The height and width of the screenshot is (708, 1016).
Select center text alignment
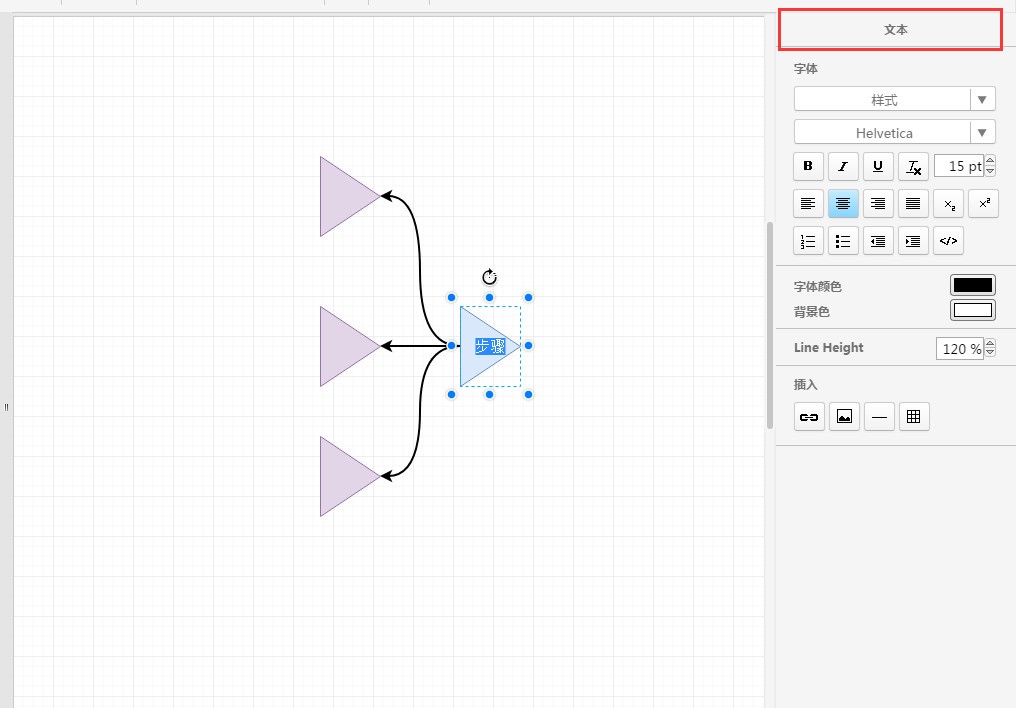843,204
